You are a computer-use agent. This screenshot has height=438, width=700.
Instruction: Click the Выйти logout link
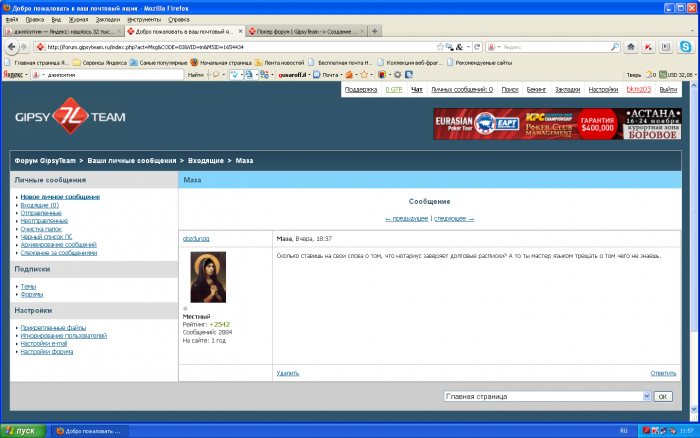[x=668, y=90]
